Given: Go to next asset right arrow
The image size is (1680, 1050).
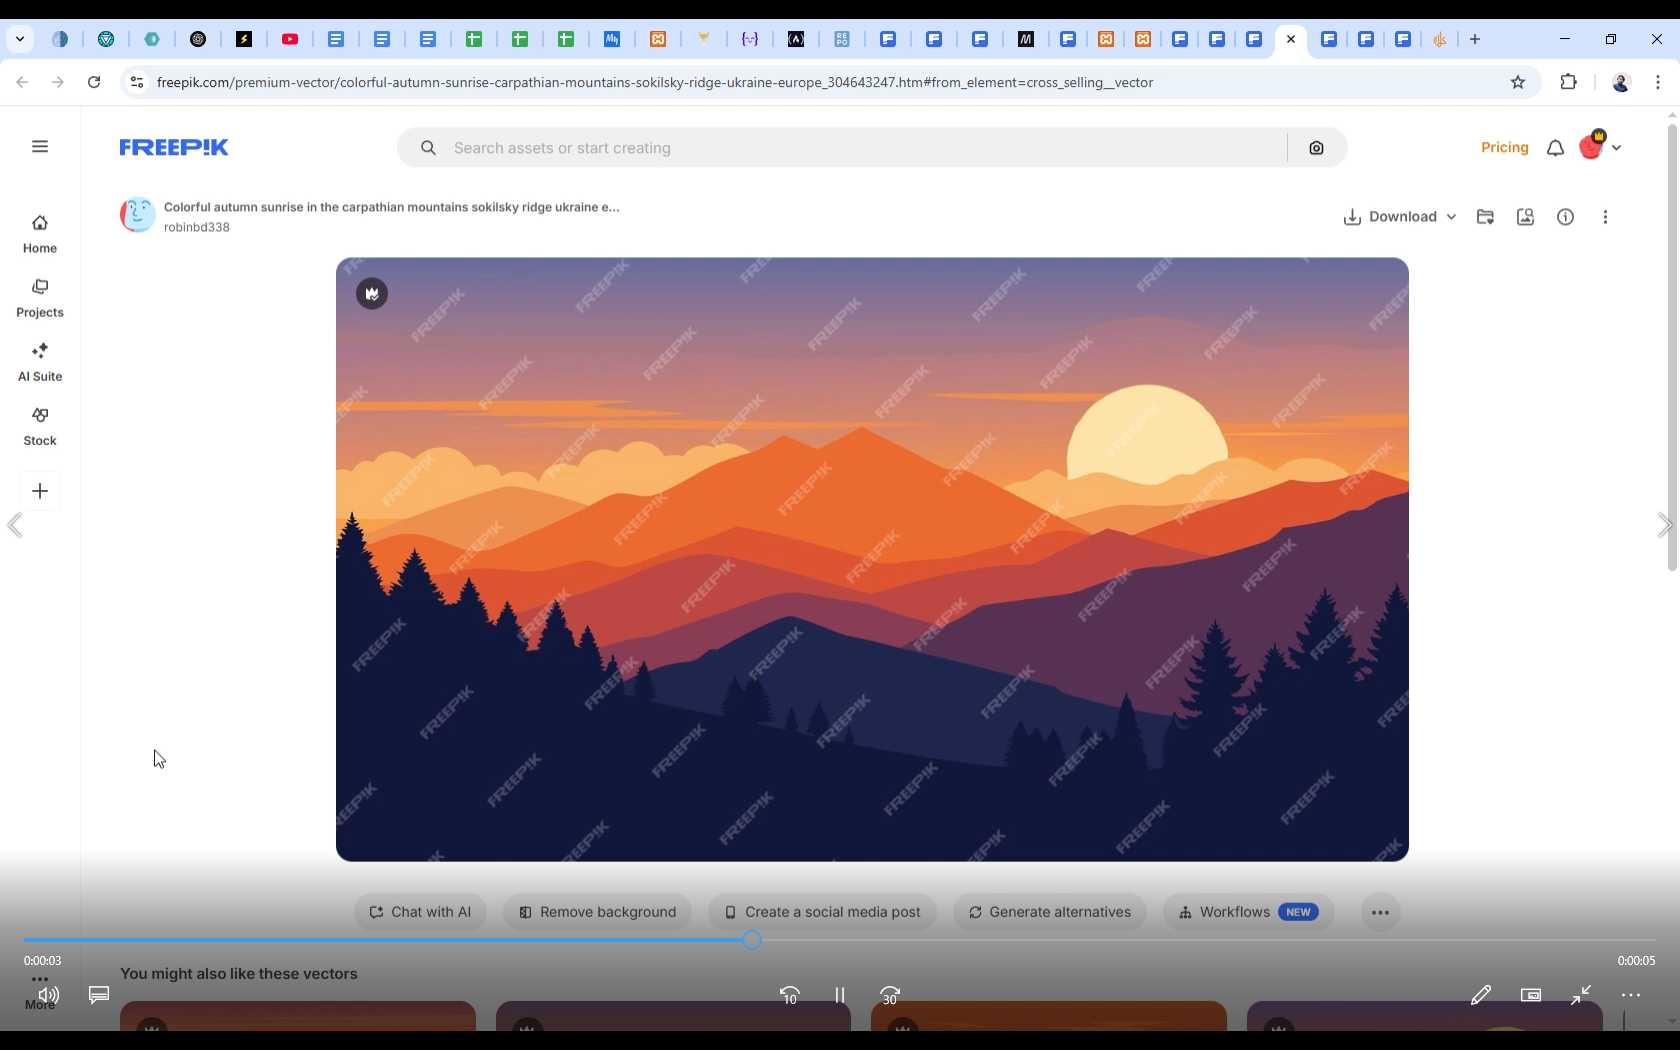Looking at the screenshot, I should pyautogui.click(x=1664, y=526).
